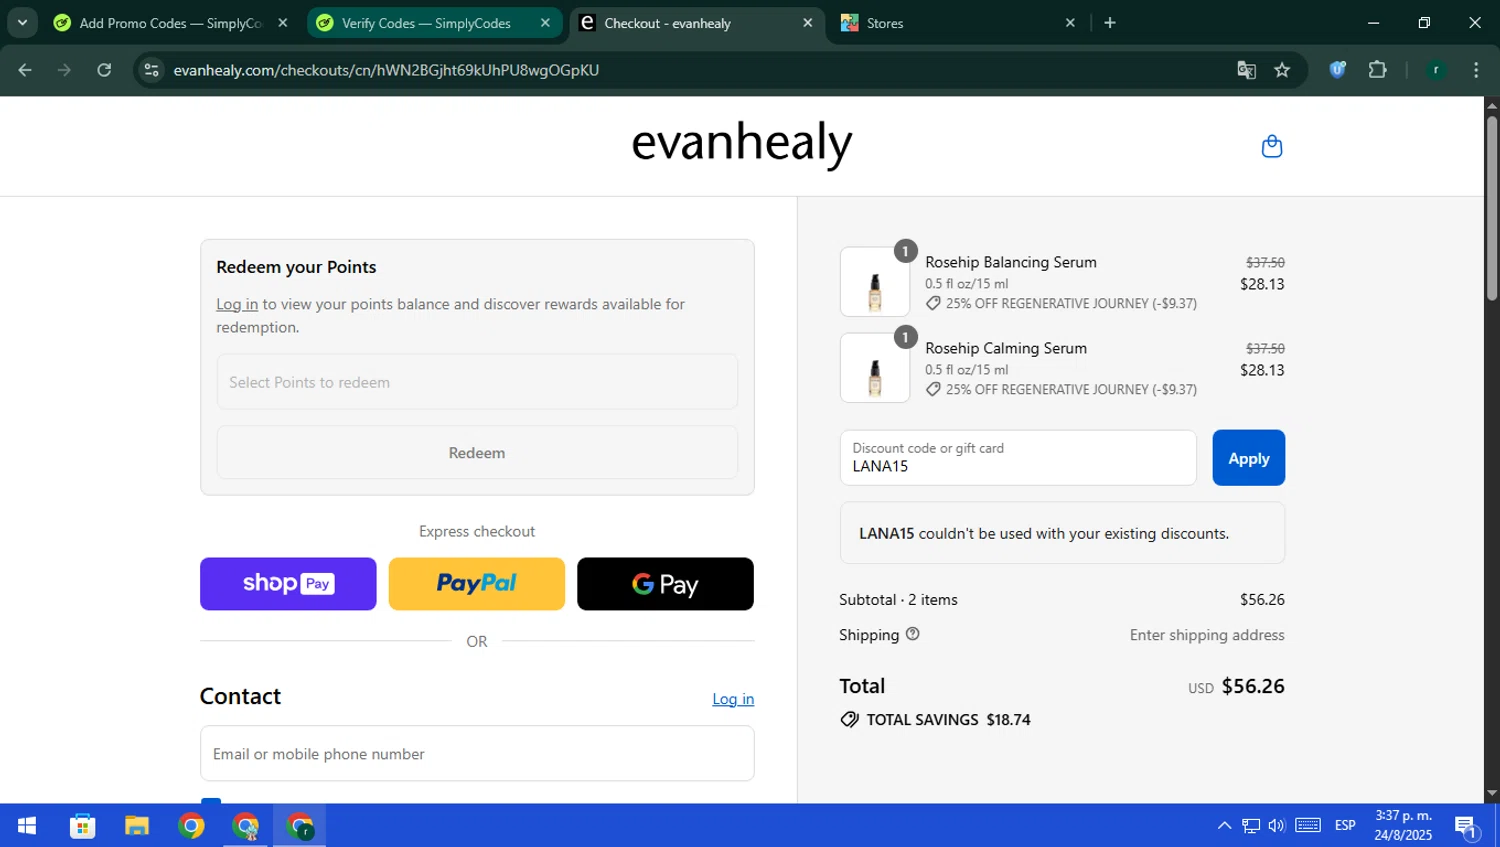Viewport: 1500px width, 847px height.
Task: Close the Verify Codes tab
Action: (x=545, y=23)
